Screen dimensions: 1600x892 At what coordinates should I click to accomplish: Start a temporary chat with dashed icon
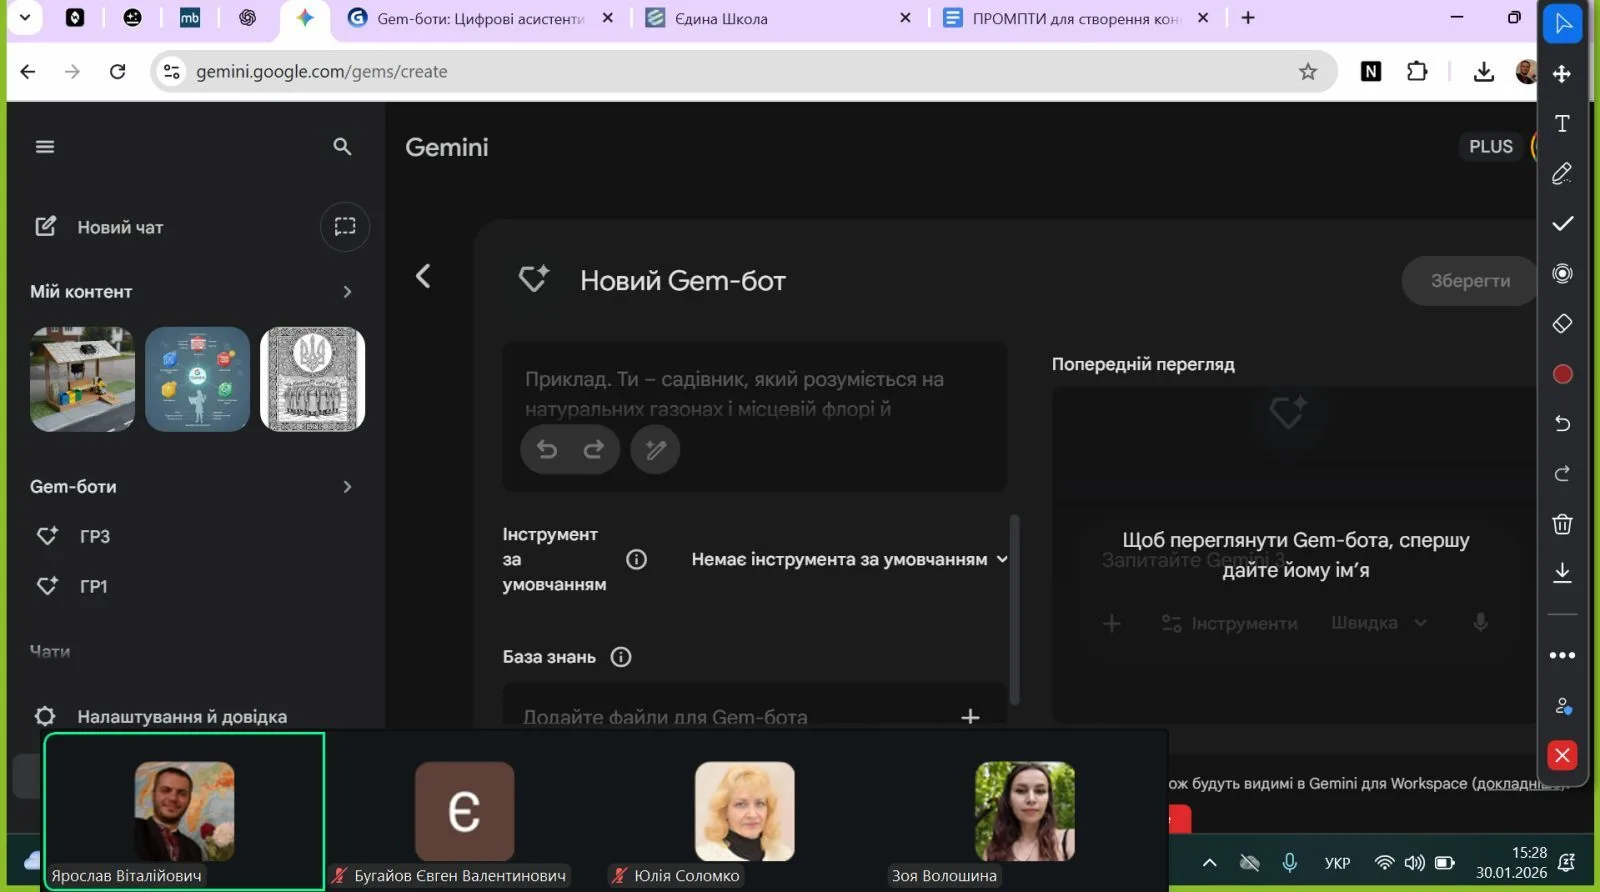point(345,227)
